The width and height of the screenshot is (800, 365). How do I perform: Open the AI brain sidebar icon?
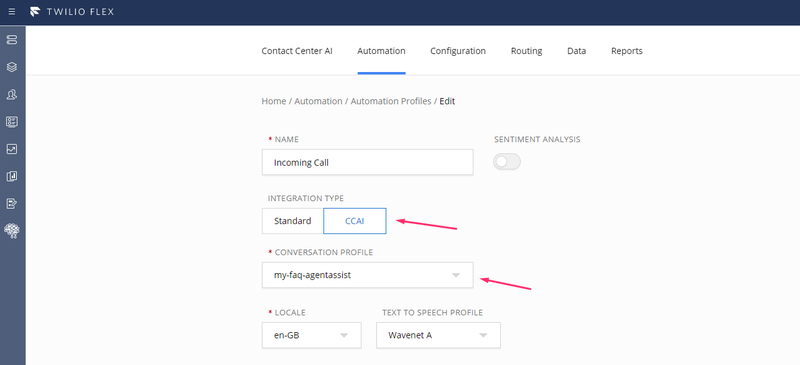[12, 231]
